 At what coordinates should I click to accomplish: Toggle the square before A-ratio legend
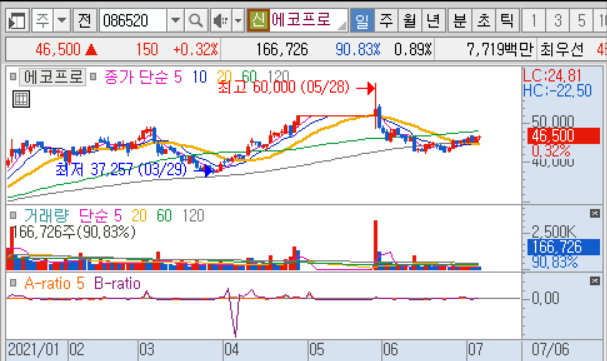13,283
